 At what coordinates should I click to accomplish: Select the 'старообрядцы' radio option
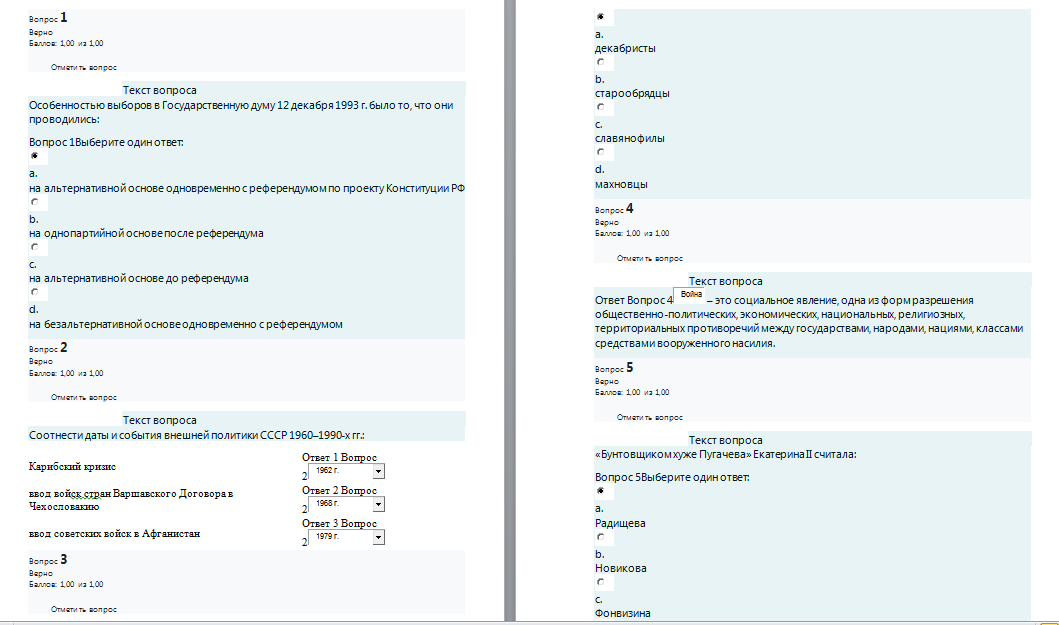(x=600, y=62)
